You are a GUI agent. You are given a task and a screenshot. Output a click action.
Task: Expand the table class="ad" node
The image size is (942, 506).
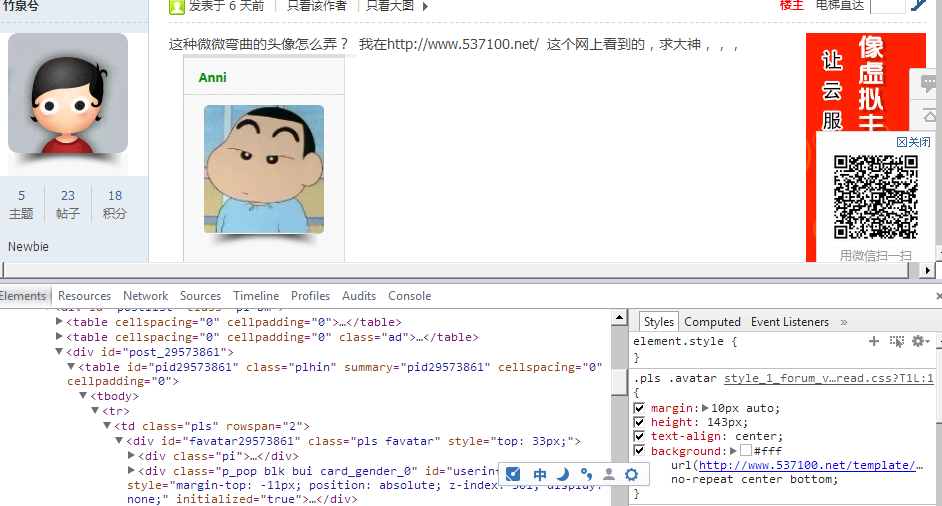[59, 337]
